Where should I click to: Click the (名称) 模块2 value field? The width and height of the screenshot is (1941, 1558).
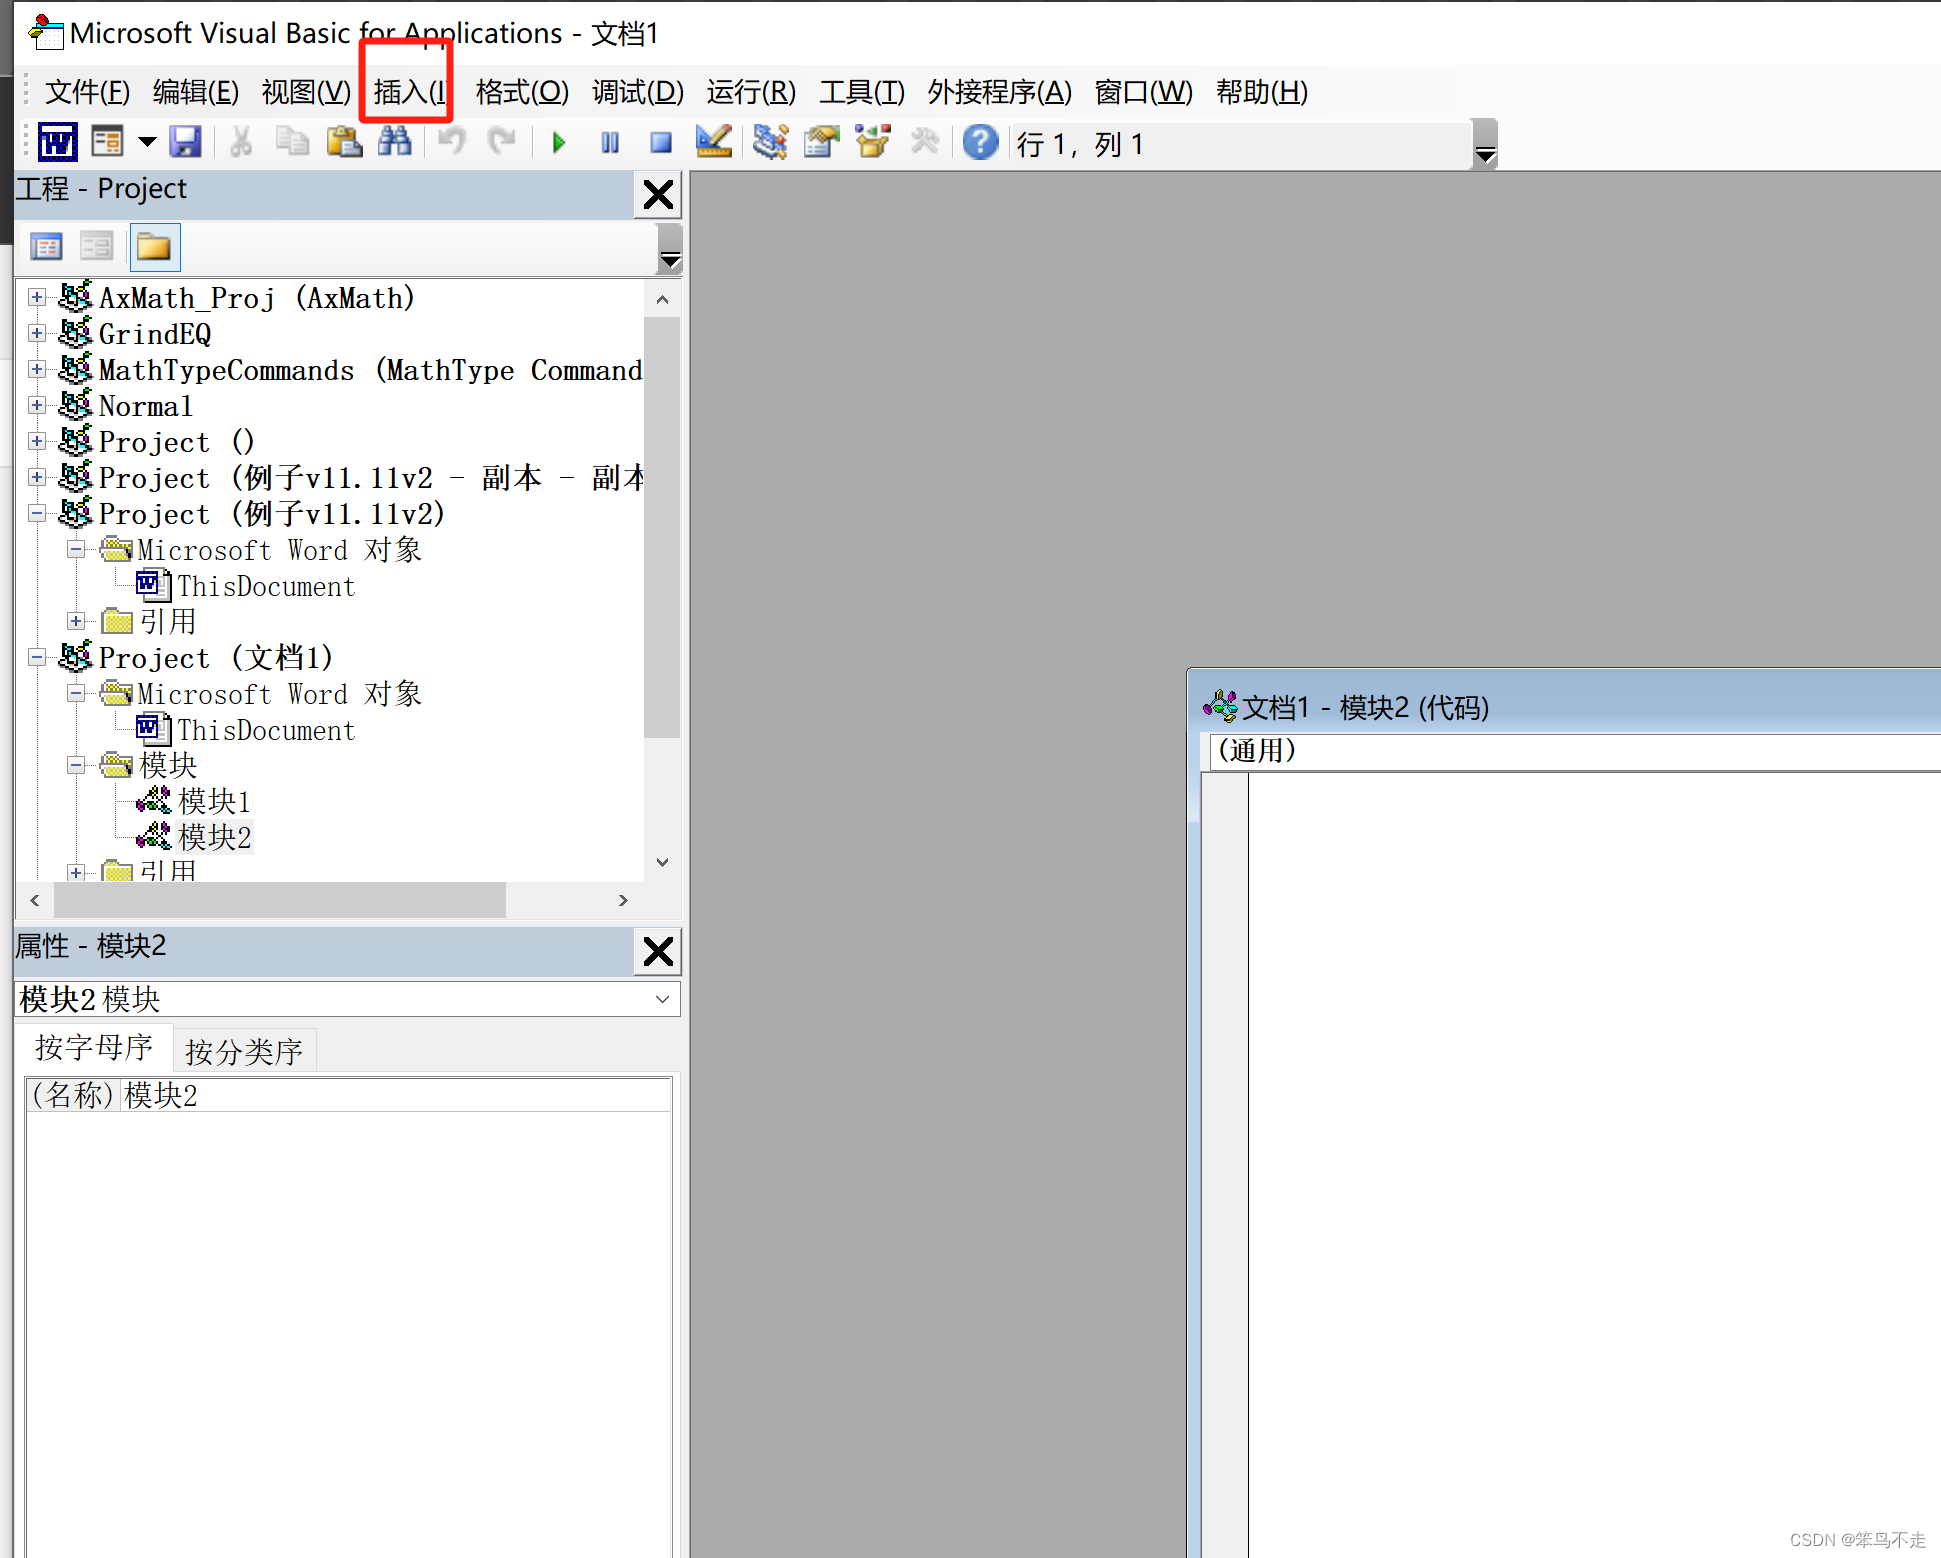pyautogui.click(x=396, y=1095)
